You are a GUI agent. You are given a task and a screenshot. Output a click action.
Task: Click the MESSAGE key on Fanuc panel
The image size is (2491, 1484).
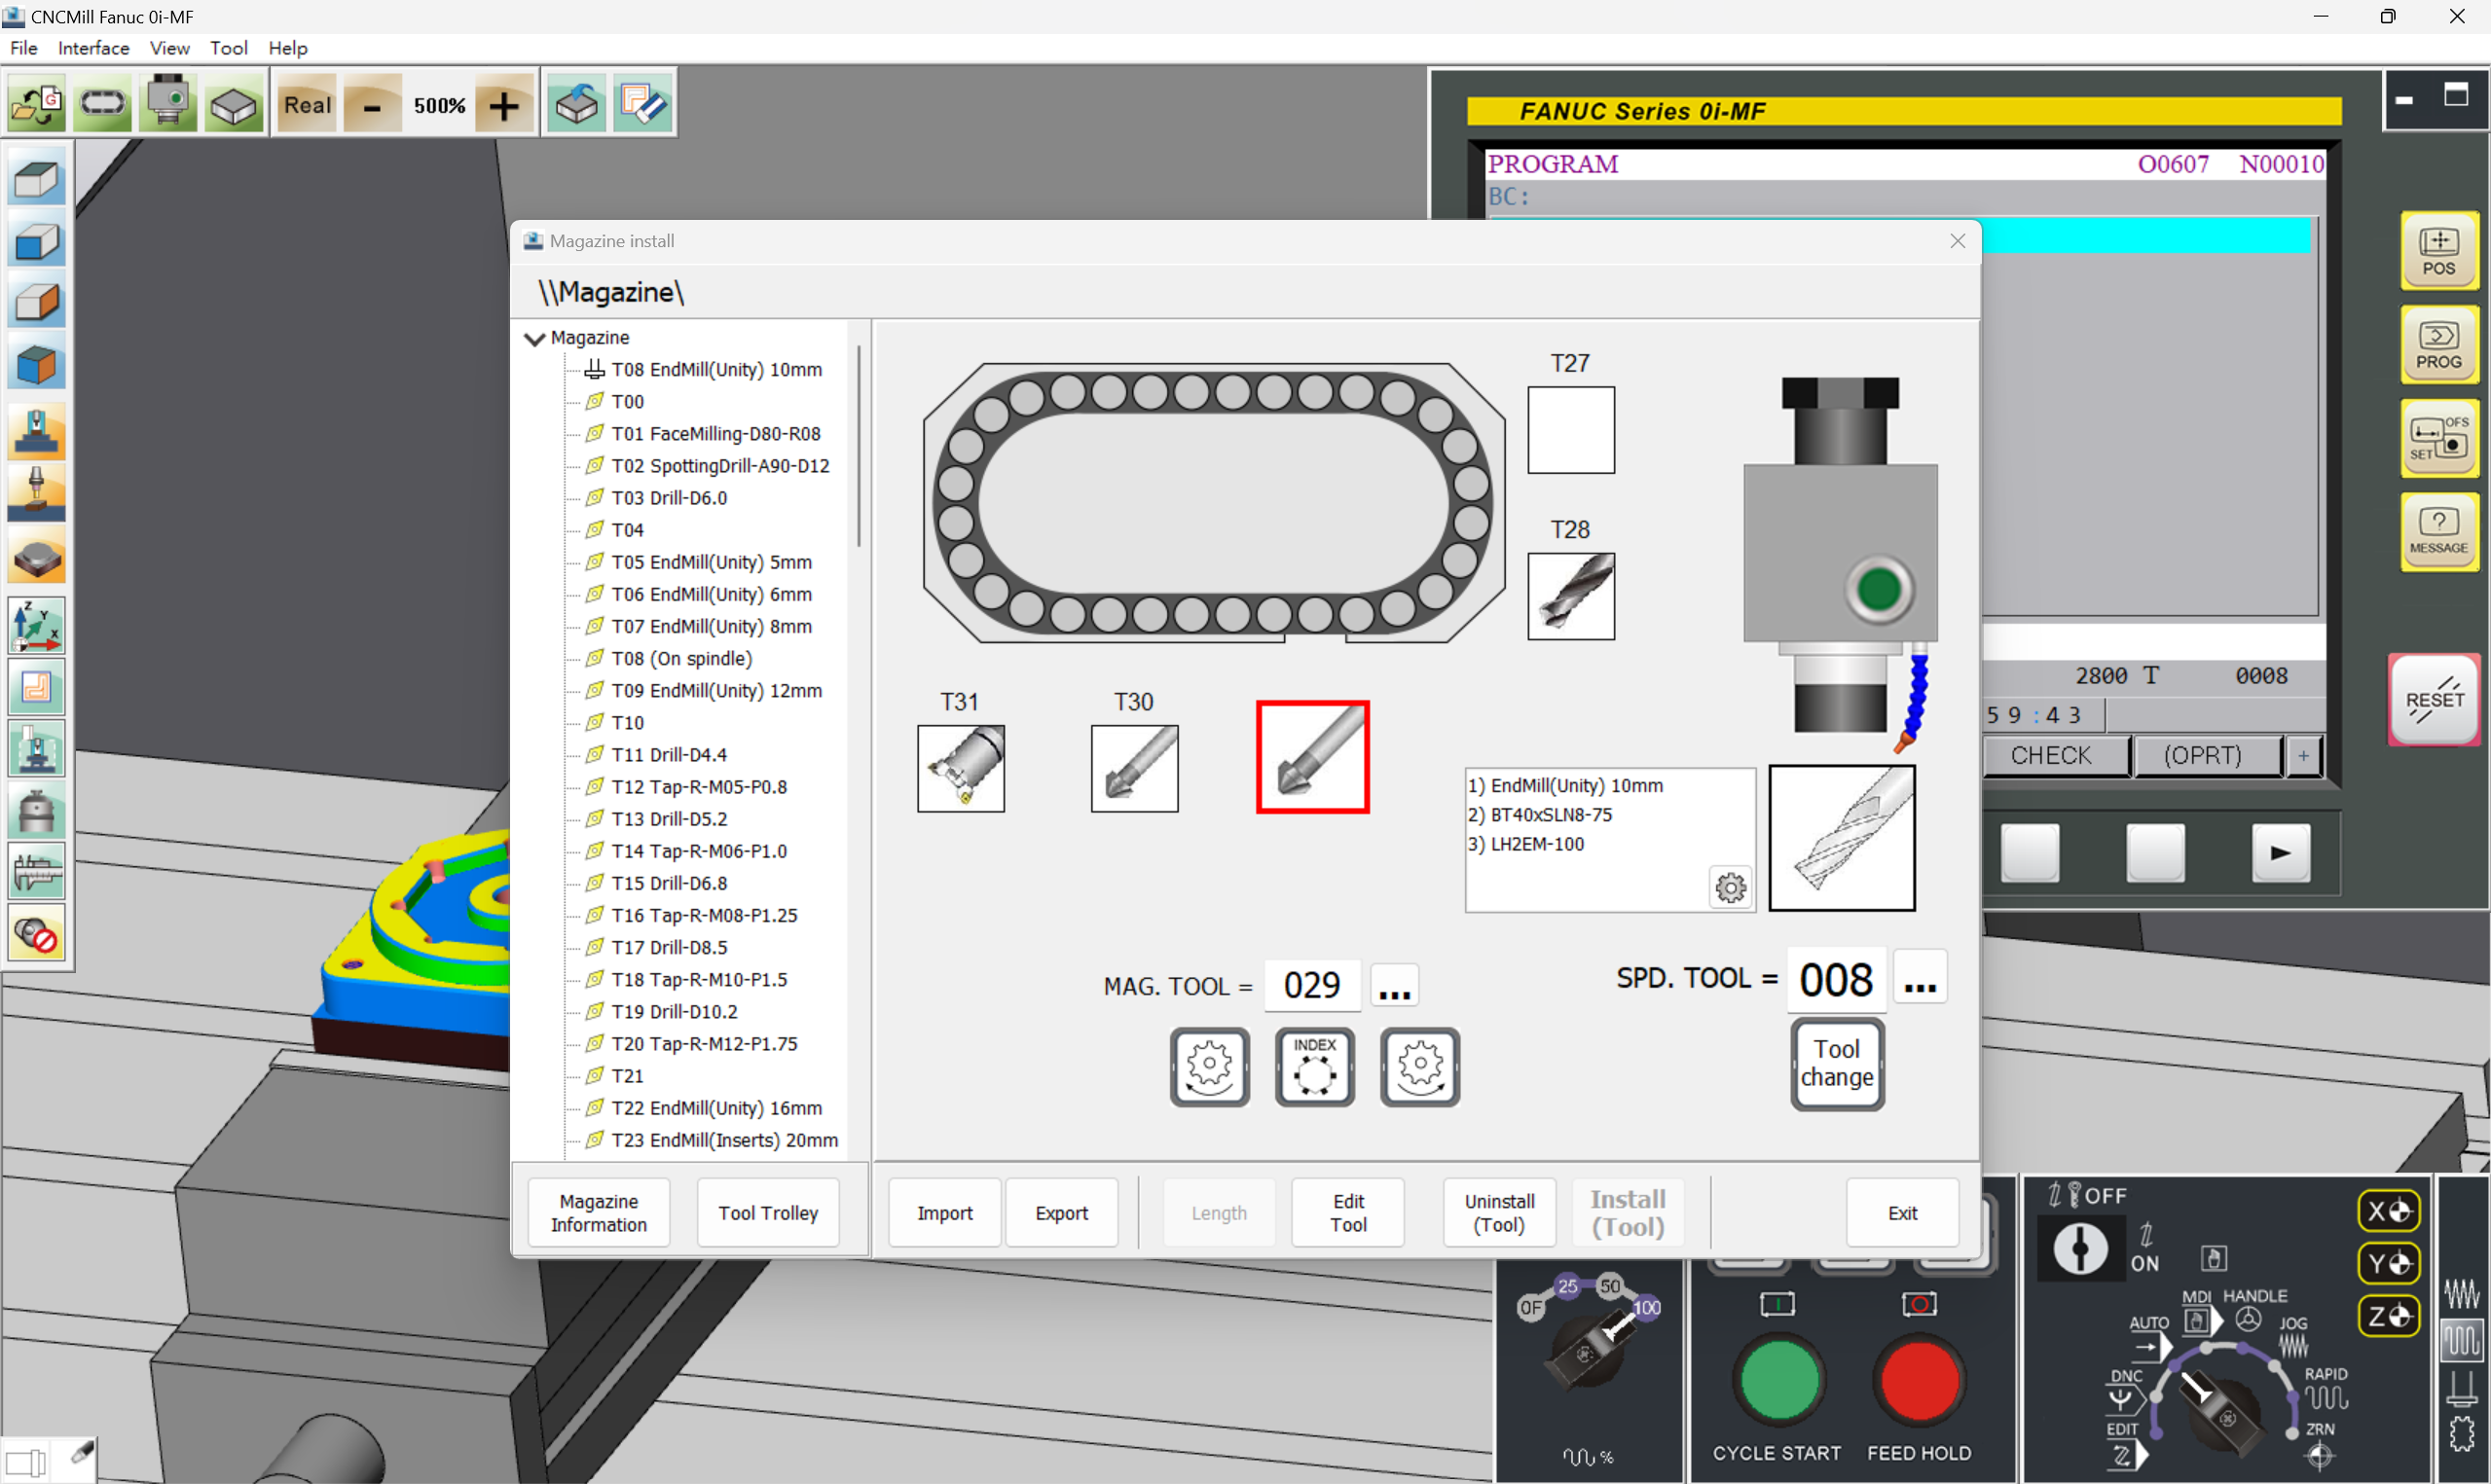2438,531
